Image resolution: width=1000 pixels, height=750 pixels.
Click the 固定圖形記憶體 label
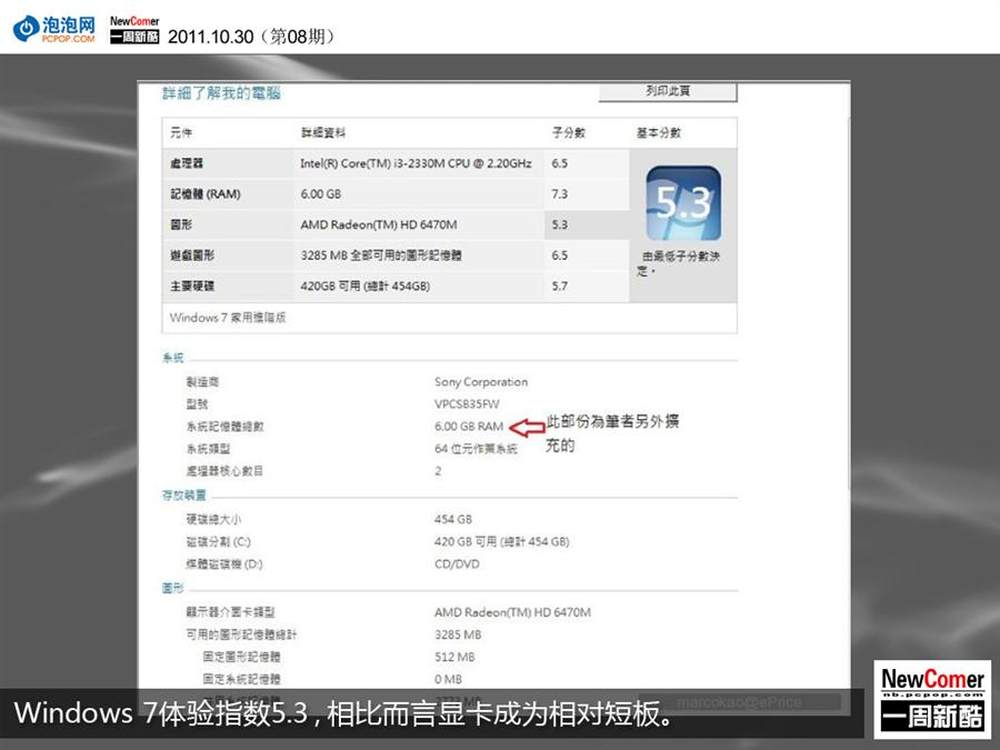[241, 657]
